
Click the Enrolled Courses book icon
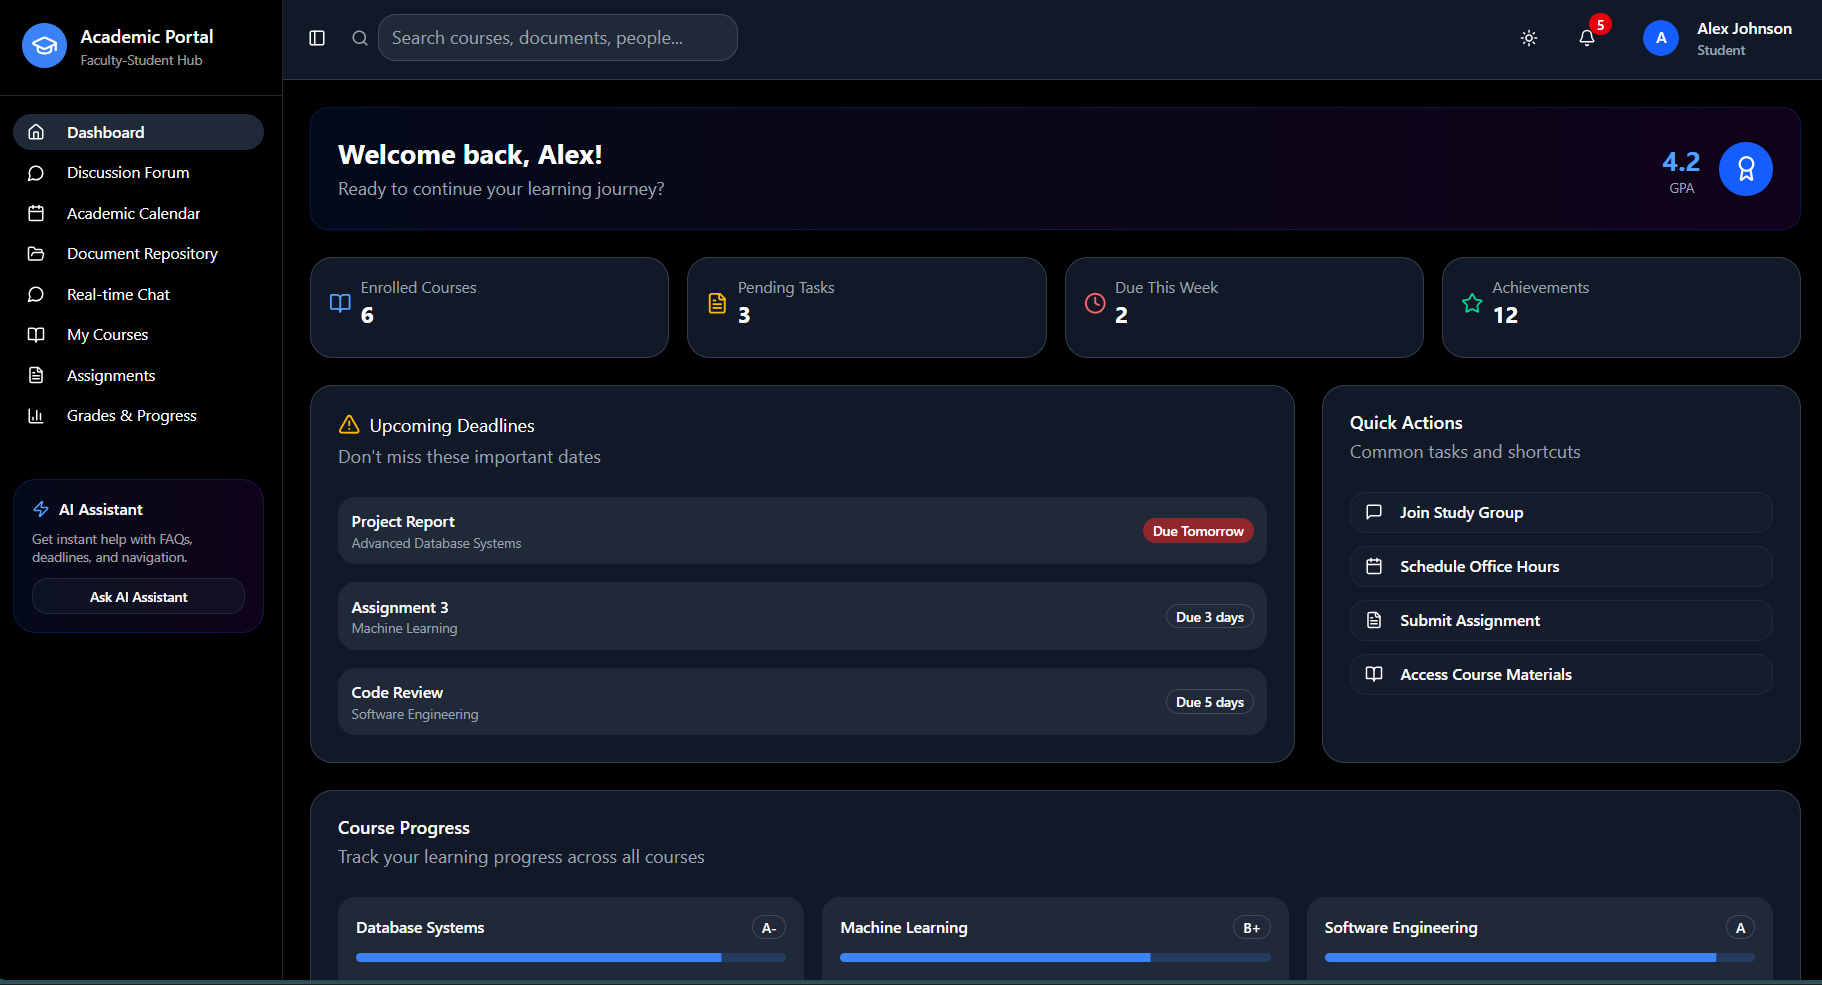(340, 303)
